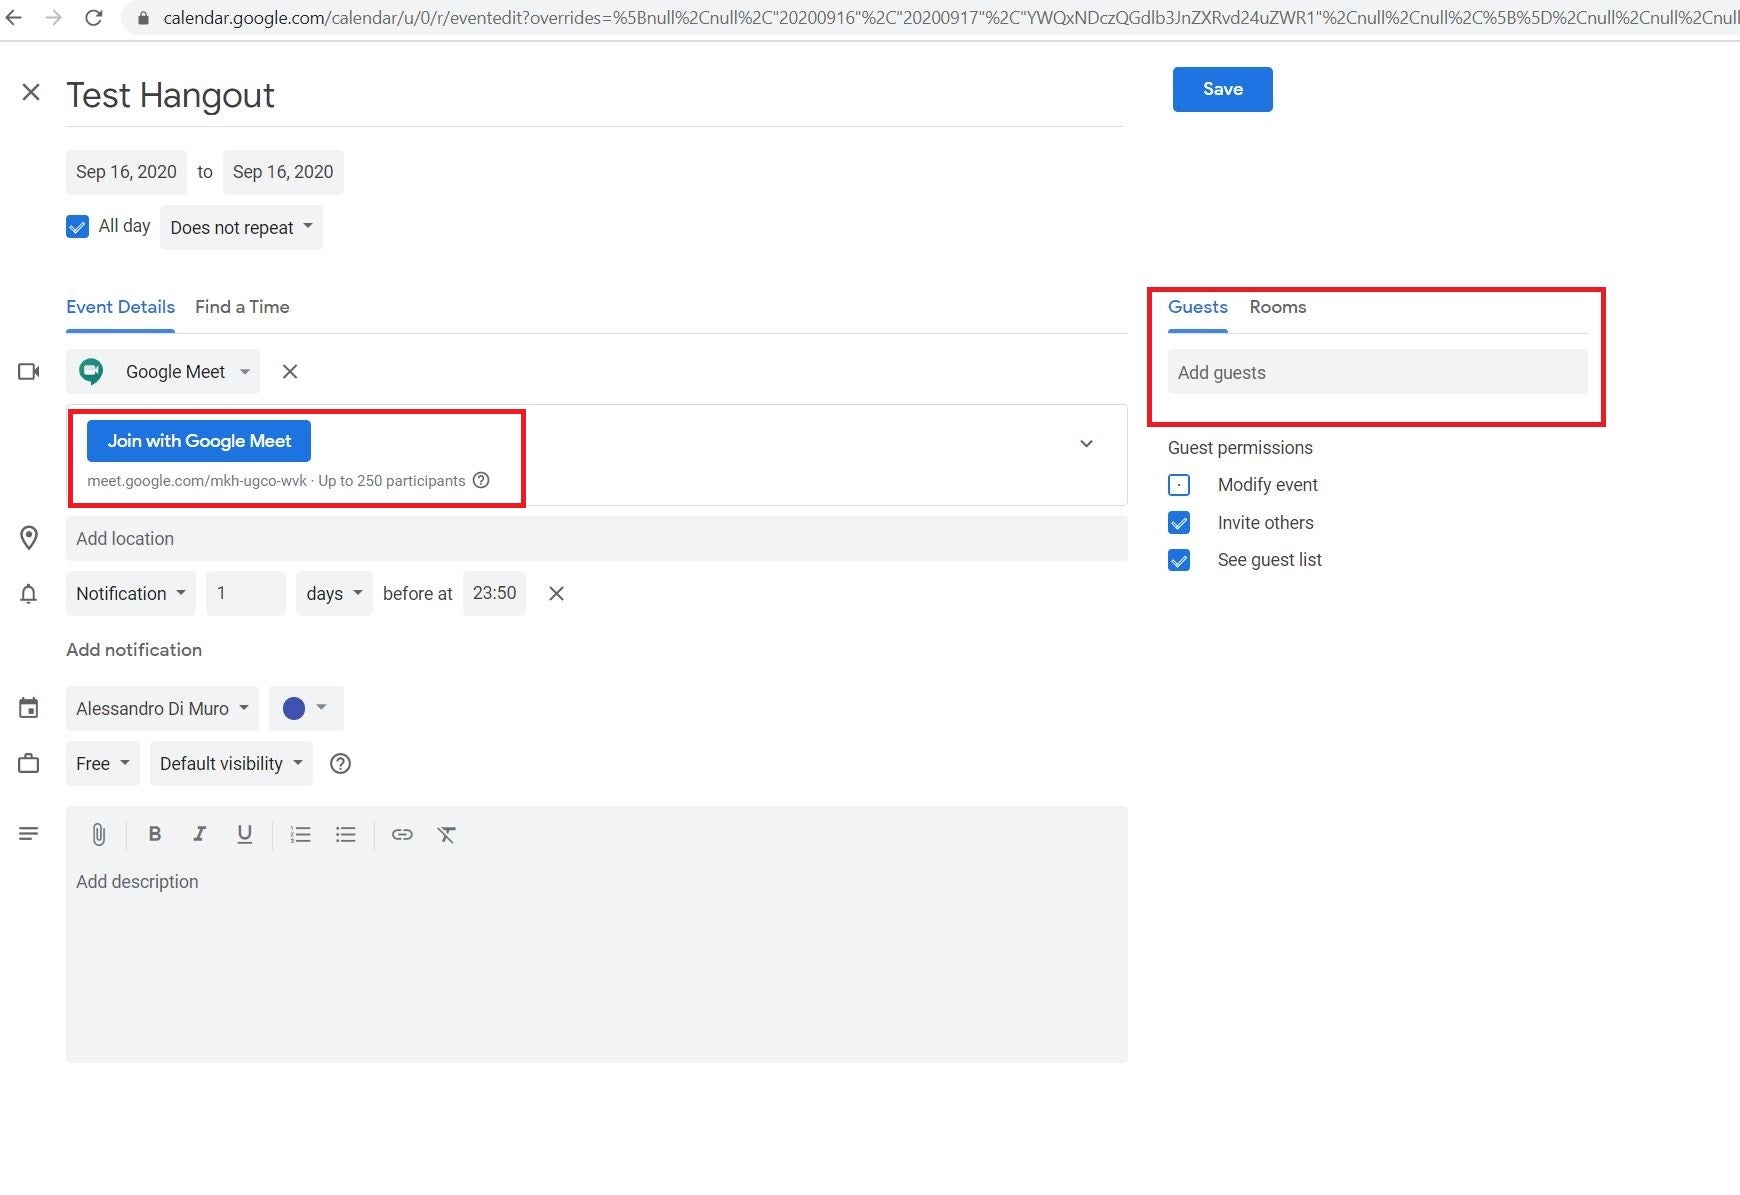Insert a bulleted list in description
Screen dimensions: 1740x1195
(x=345, y=834)
